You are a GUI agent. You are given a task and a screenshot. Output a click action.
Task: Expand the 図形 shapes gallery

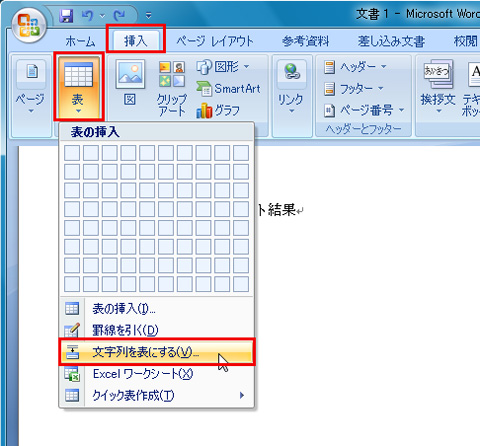point(223,67)
